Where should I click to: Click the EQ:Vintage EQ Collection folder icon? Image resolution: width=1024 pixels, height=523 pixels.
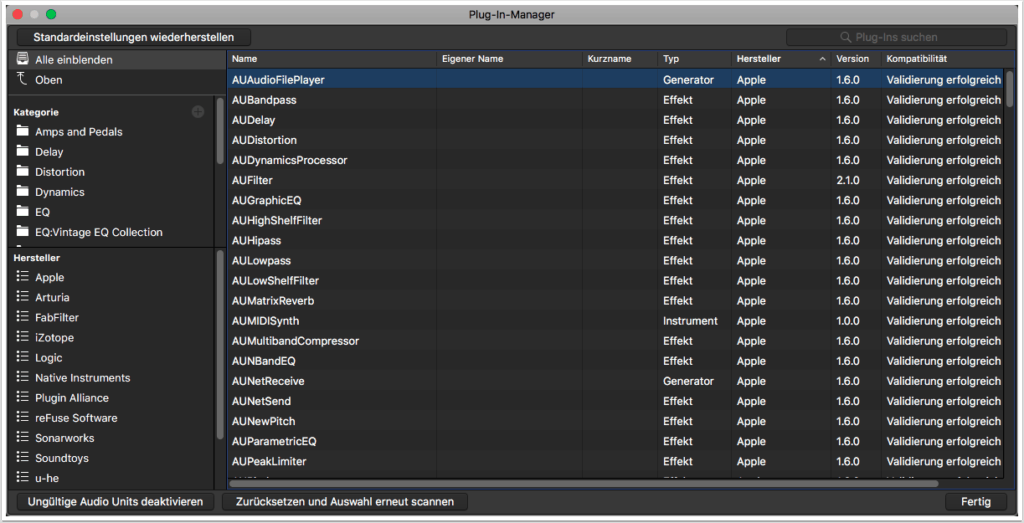[24, 232]
